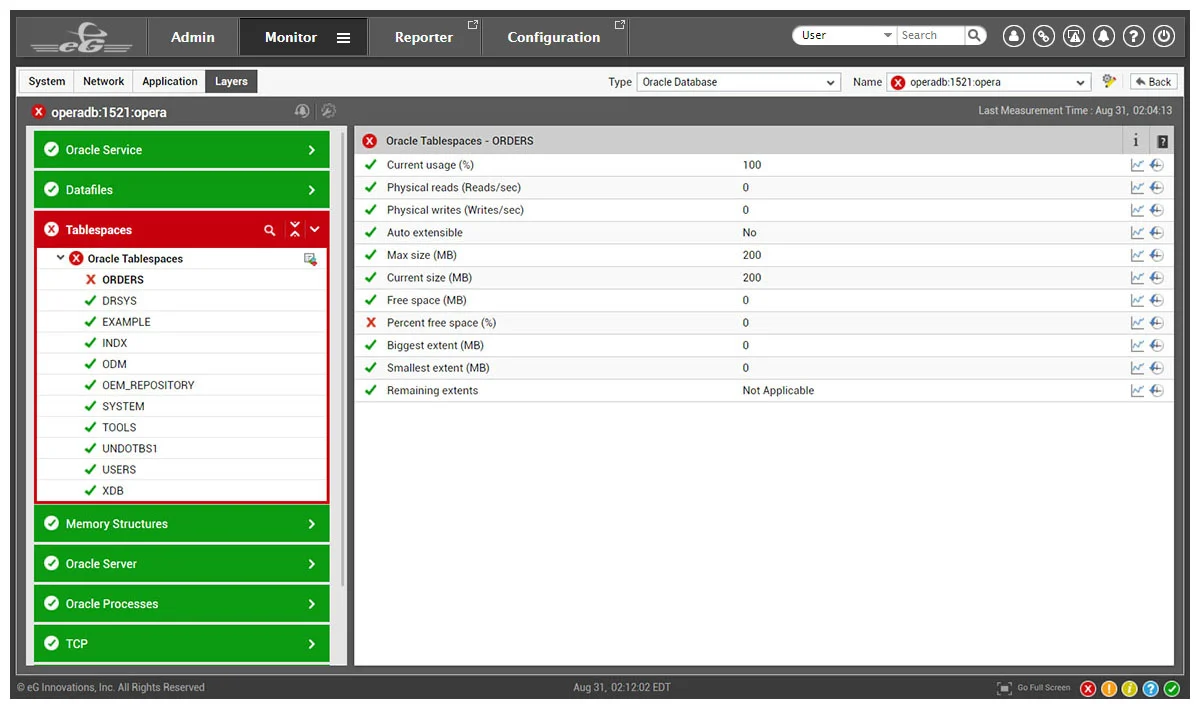Click Go Full Screen
Image resolution: width=1200 pixels, height=709 pixels.
pyautogui.click(x=1035, y=688)
